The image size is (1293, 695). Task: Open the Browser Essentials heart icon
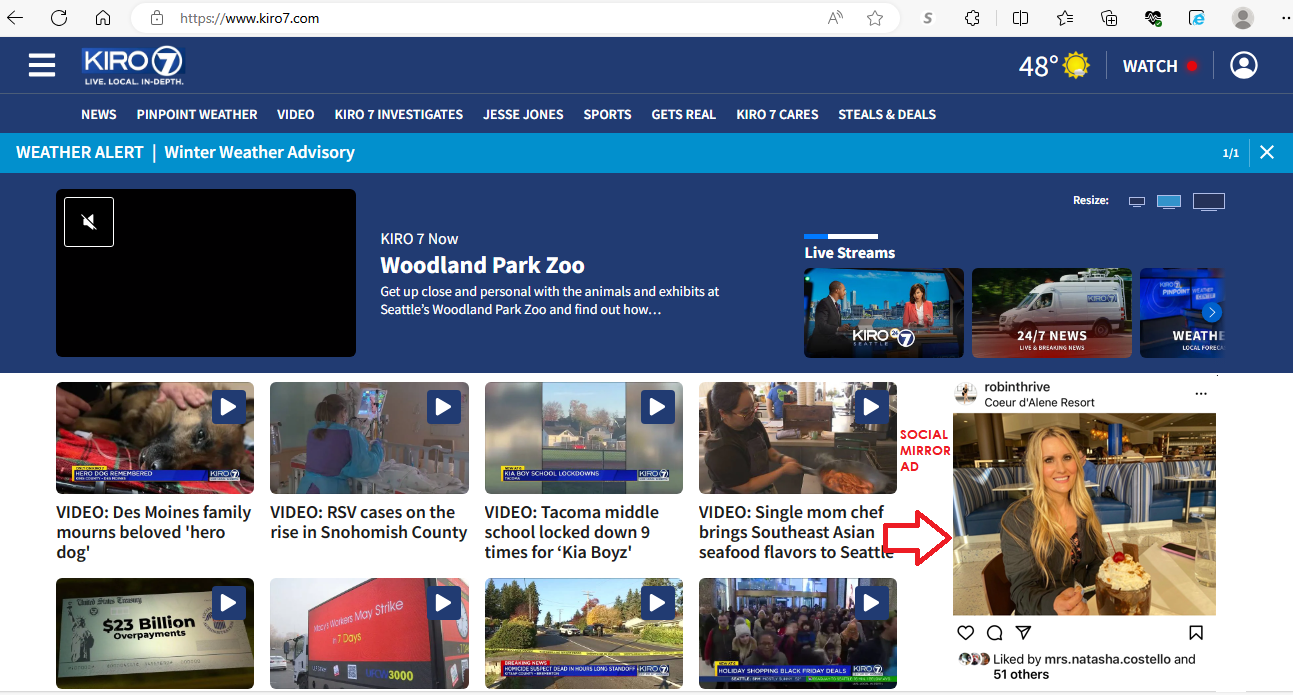coord(1153,18)
